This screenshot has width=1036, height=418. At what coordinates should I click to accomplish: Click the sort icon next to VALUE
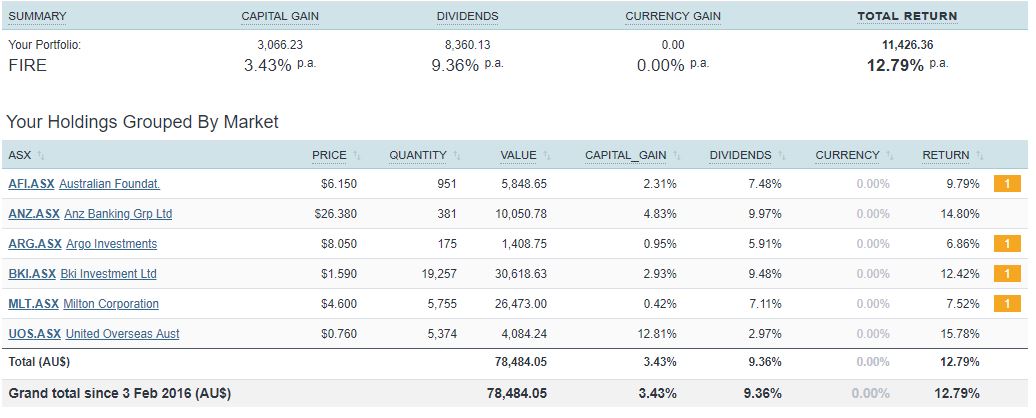(x=547, y=156)
